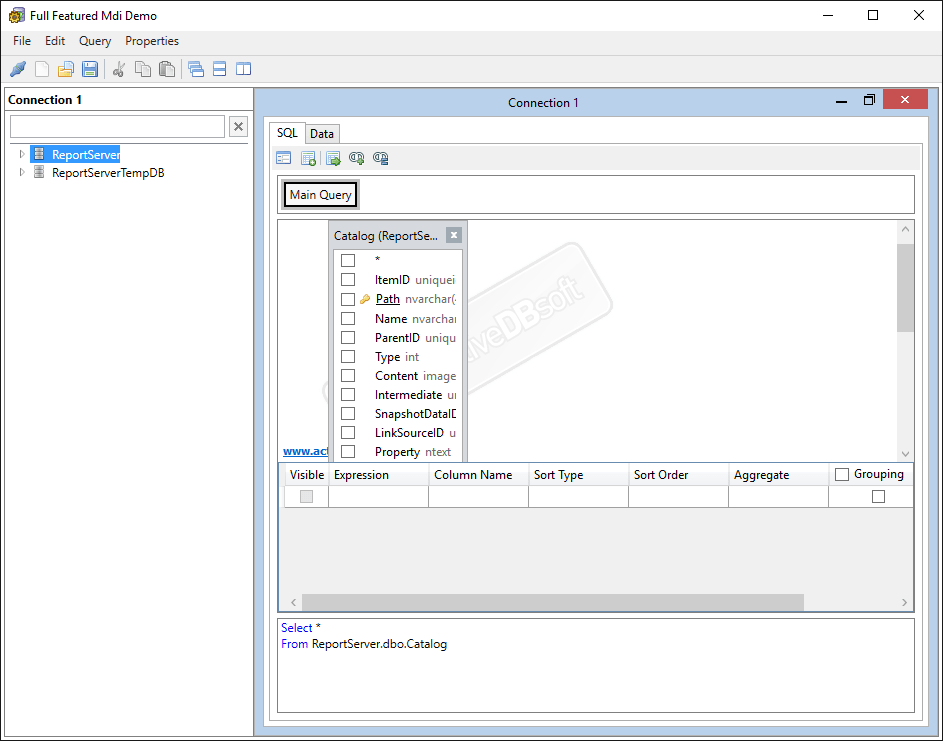Click the query properties panel icon
This screenshot has height=741, width=943.
[283, 158]
